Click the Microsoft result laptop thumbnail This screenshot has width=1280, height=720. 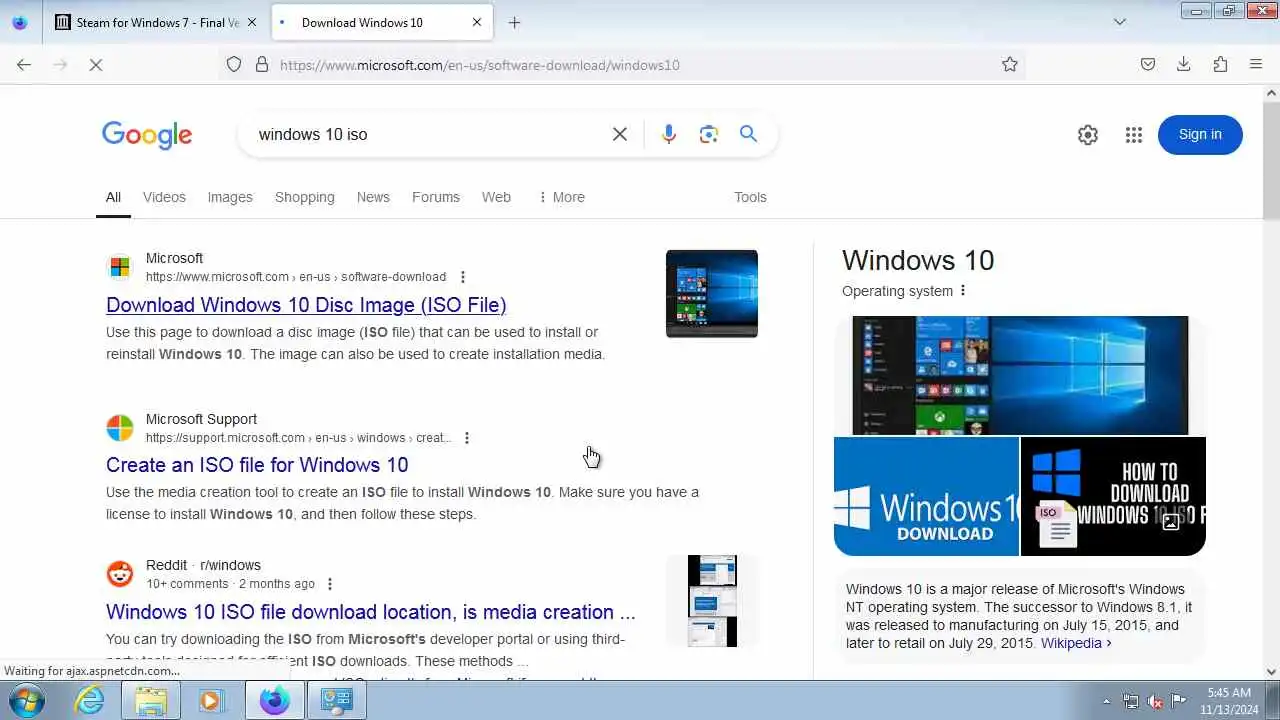click(x=712, y=294)
